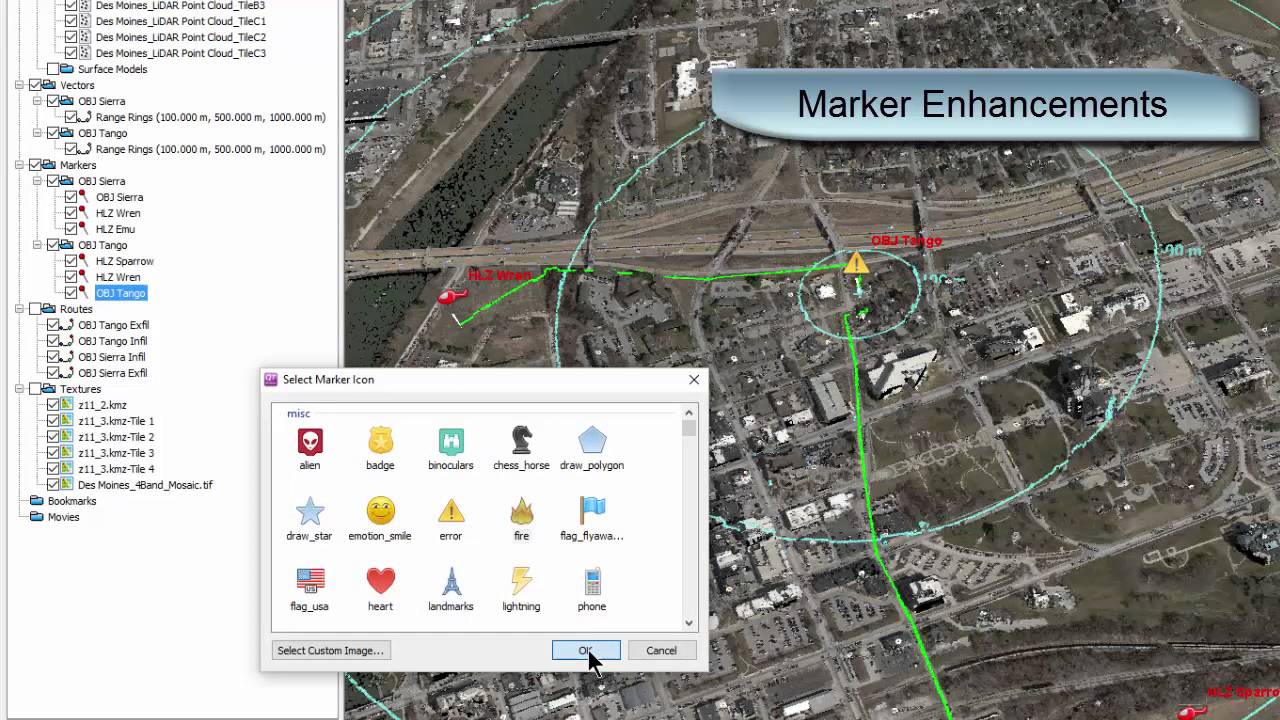Collapse the Textures tree node

coord(19,389)
